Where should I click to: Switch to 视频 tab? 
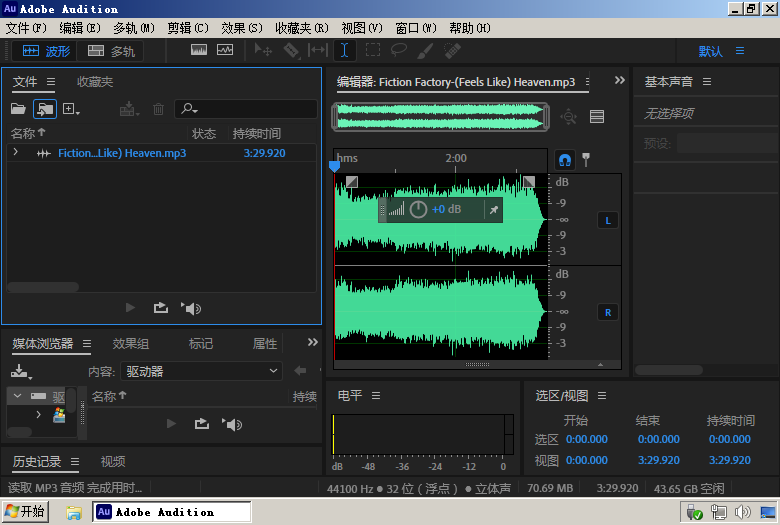point(113,461)
